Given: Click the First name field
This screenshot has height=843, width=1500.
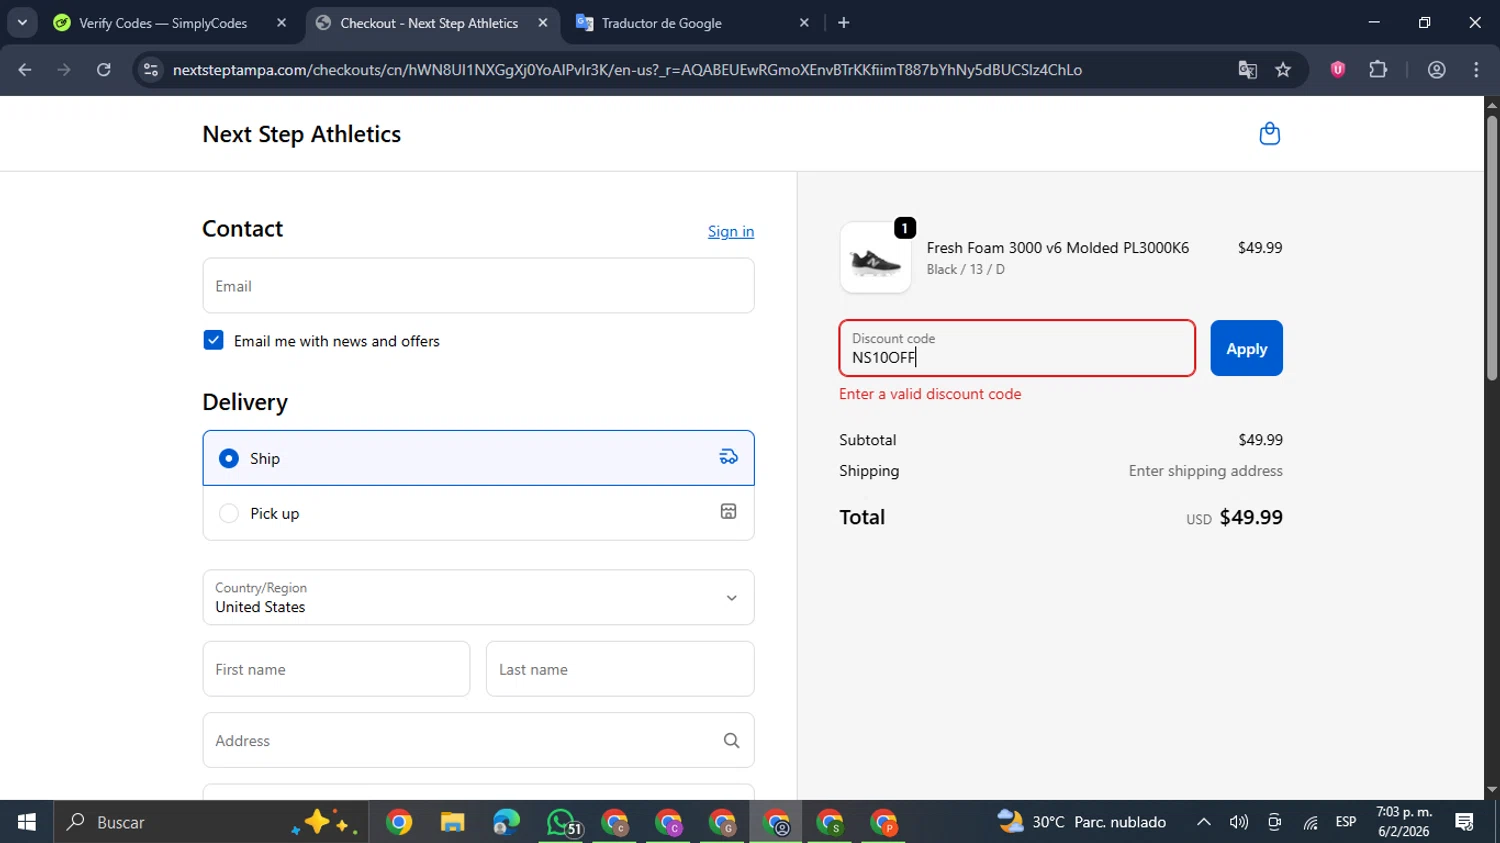Looking at the screenshot, I should (x=336, y=669).
